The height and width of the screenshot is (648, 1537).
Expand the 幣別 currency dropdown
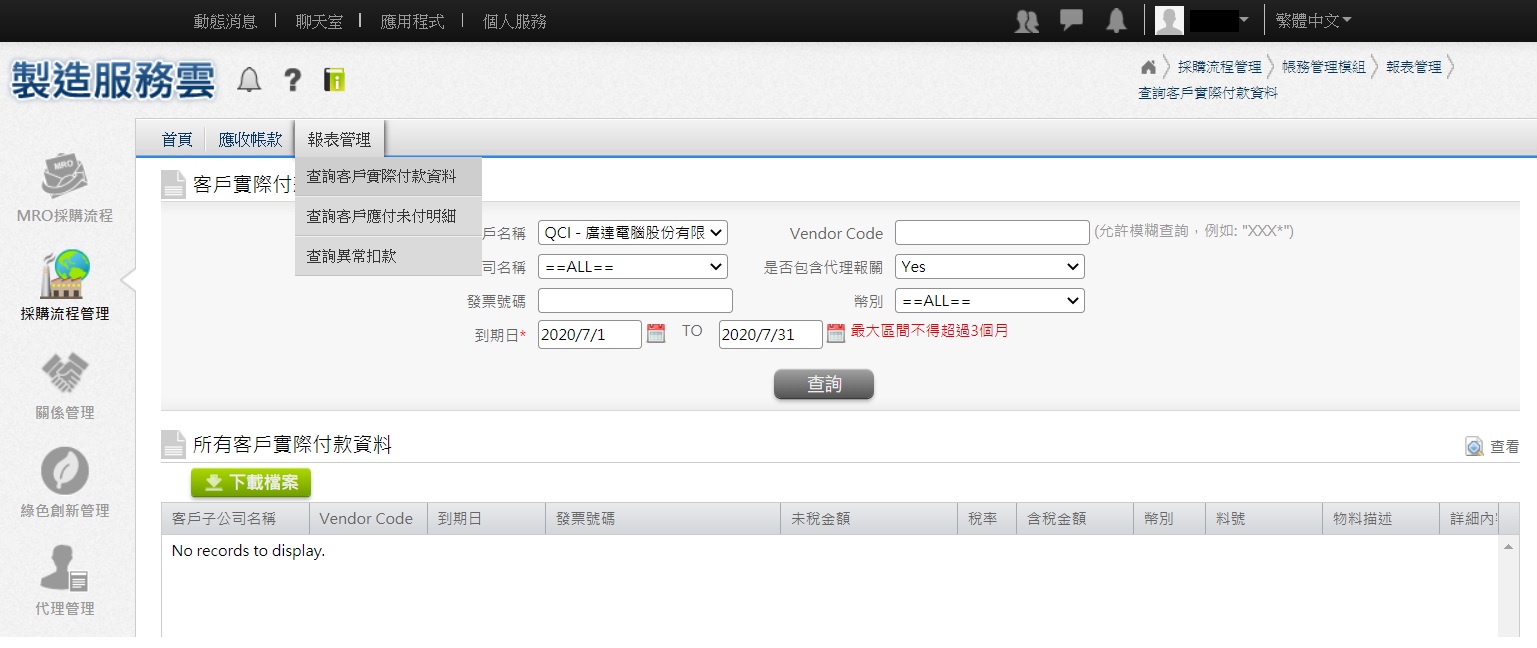point(990,301)
